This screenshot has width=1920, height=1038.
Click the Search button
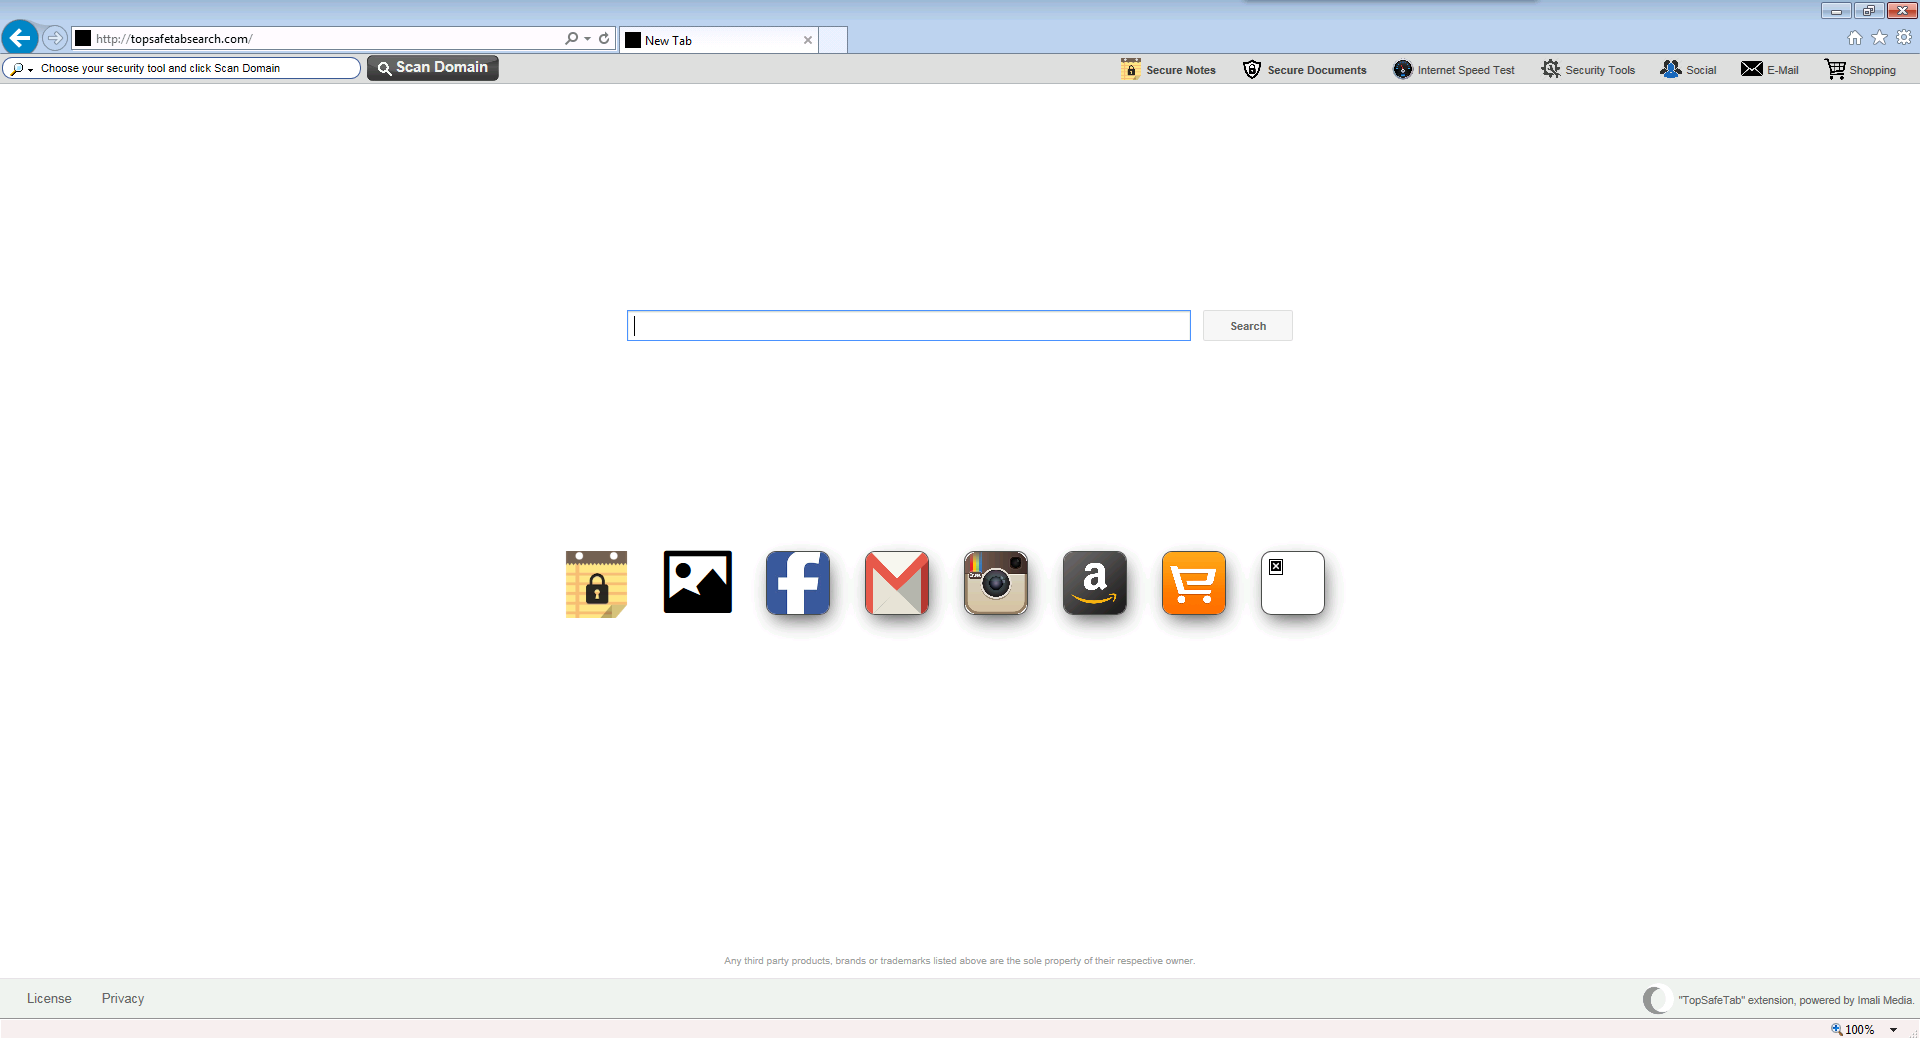coord(1248,326)
